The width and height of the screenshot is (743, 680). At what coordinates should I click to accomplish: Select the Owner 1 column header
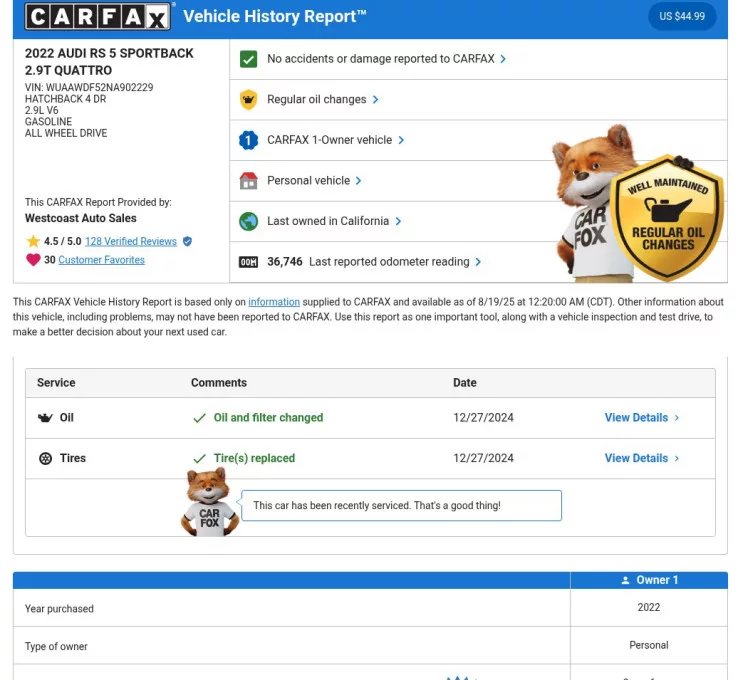649,580
